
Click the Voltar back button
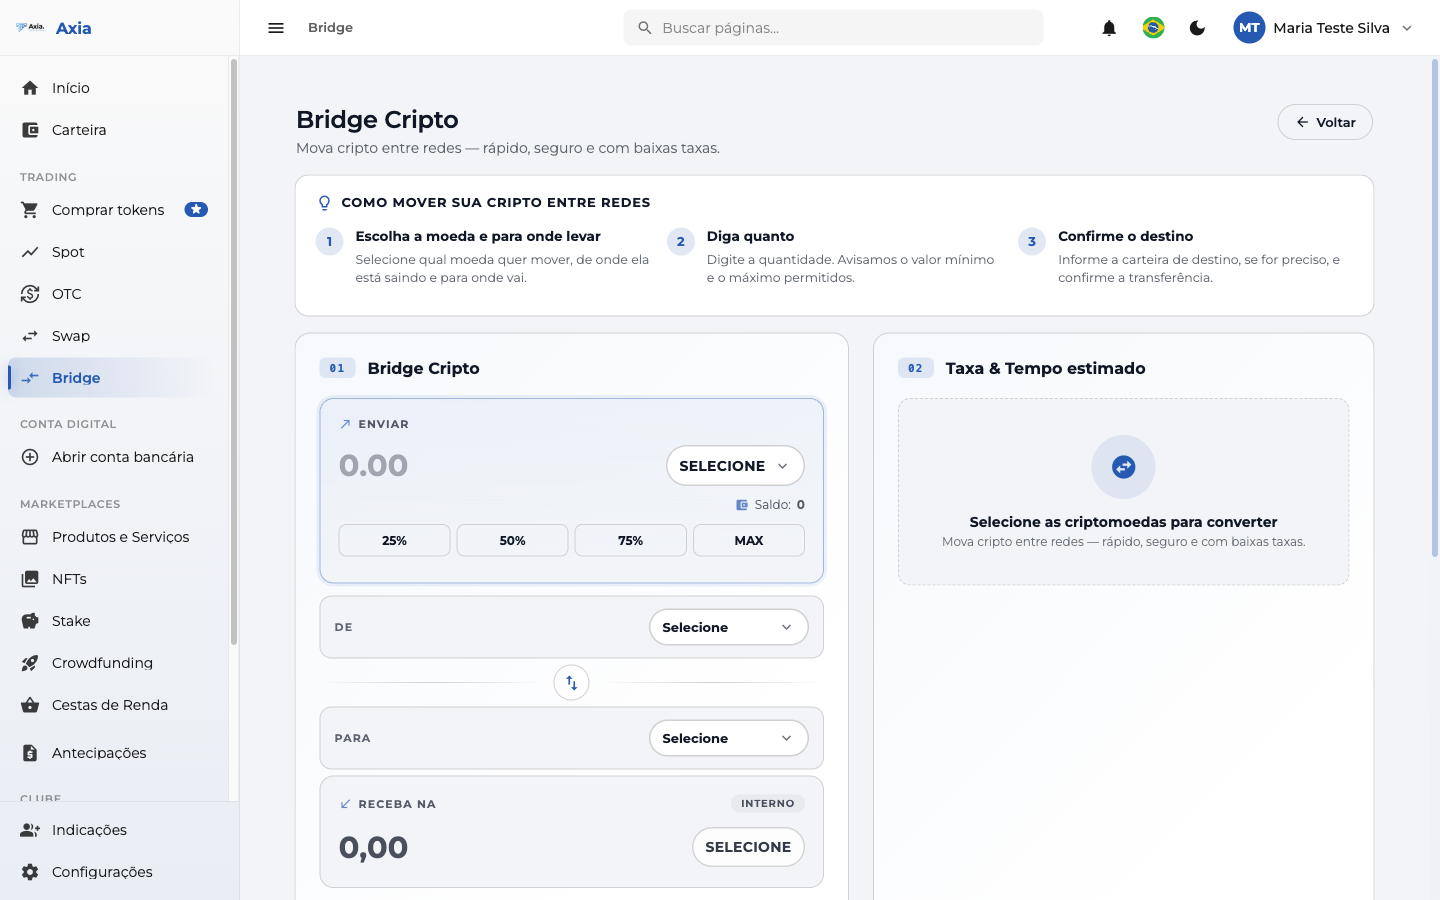click(x=1325, y=122)
